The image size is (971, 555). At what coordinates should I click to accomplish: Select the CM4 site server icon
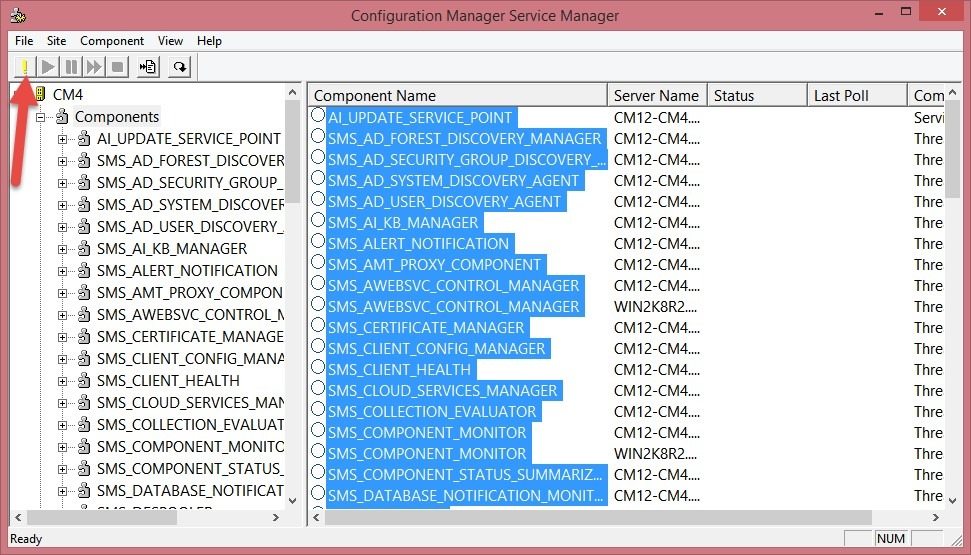pos(40,94)
